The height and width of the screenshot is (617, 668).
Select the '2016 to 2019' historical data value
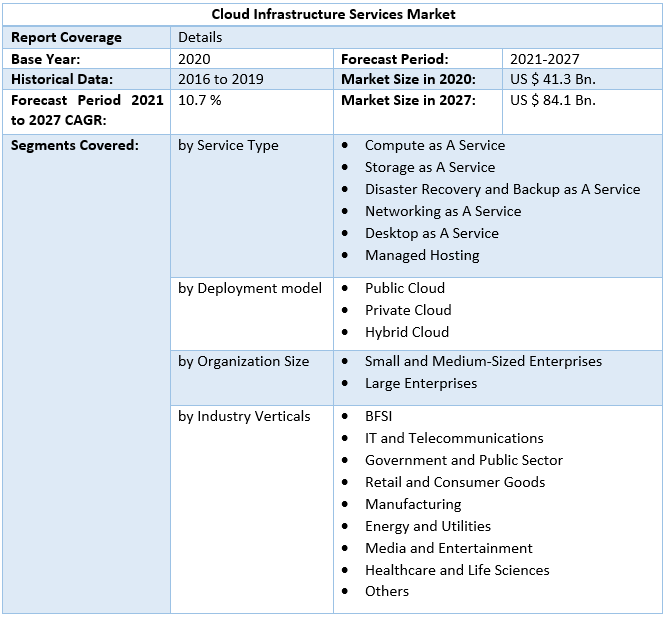click(x=221, y=79)
